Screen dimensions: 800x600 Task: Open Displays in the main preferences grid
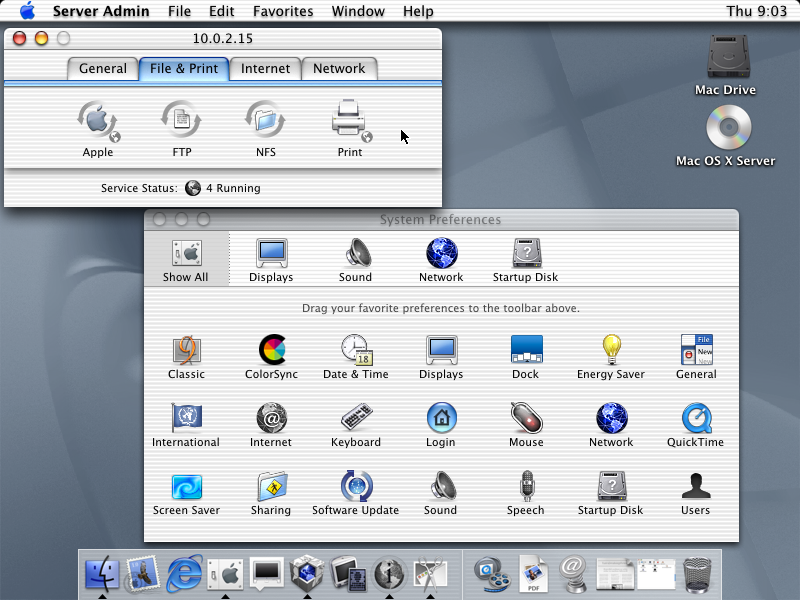441,357
